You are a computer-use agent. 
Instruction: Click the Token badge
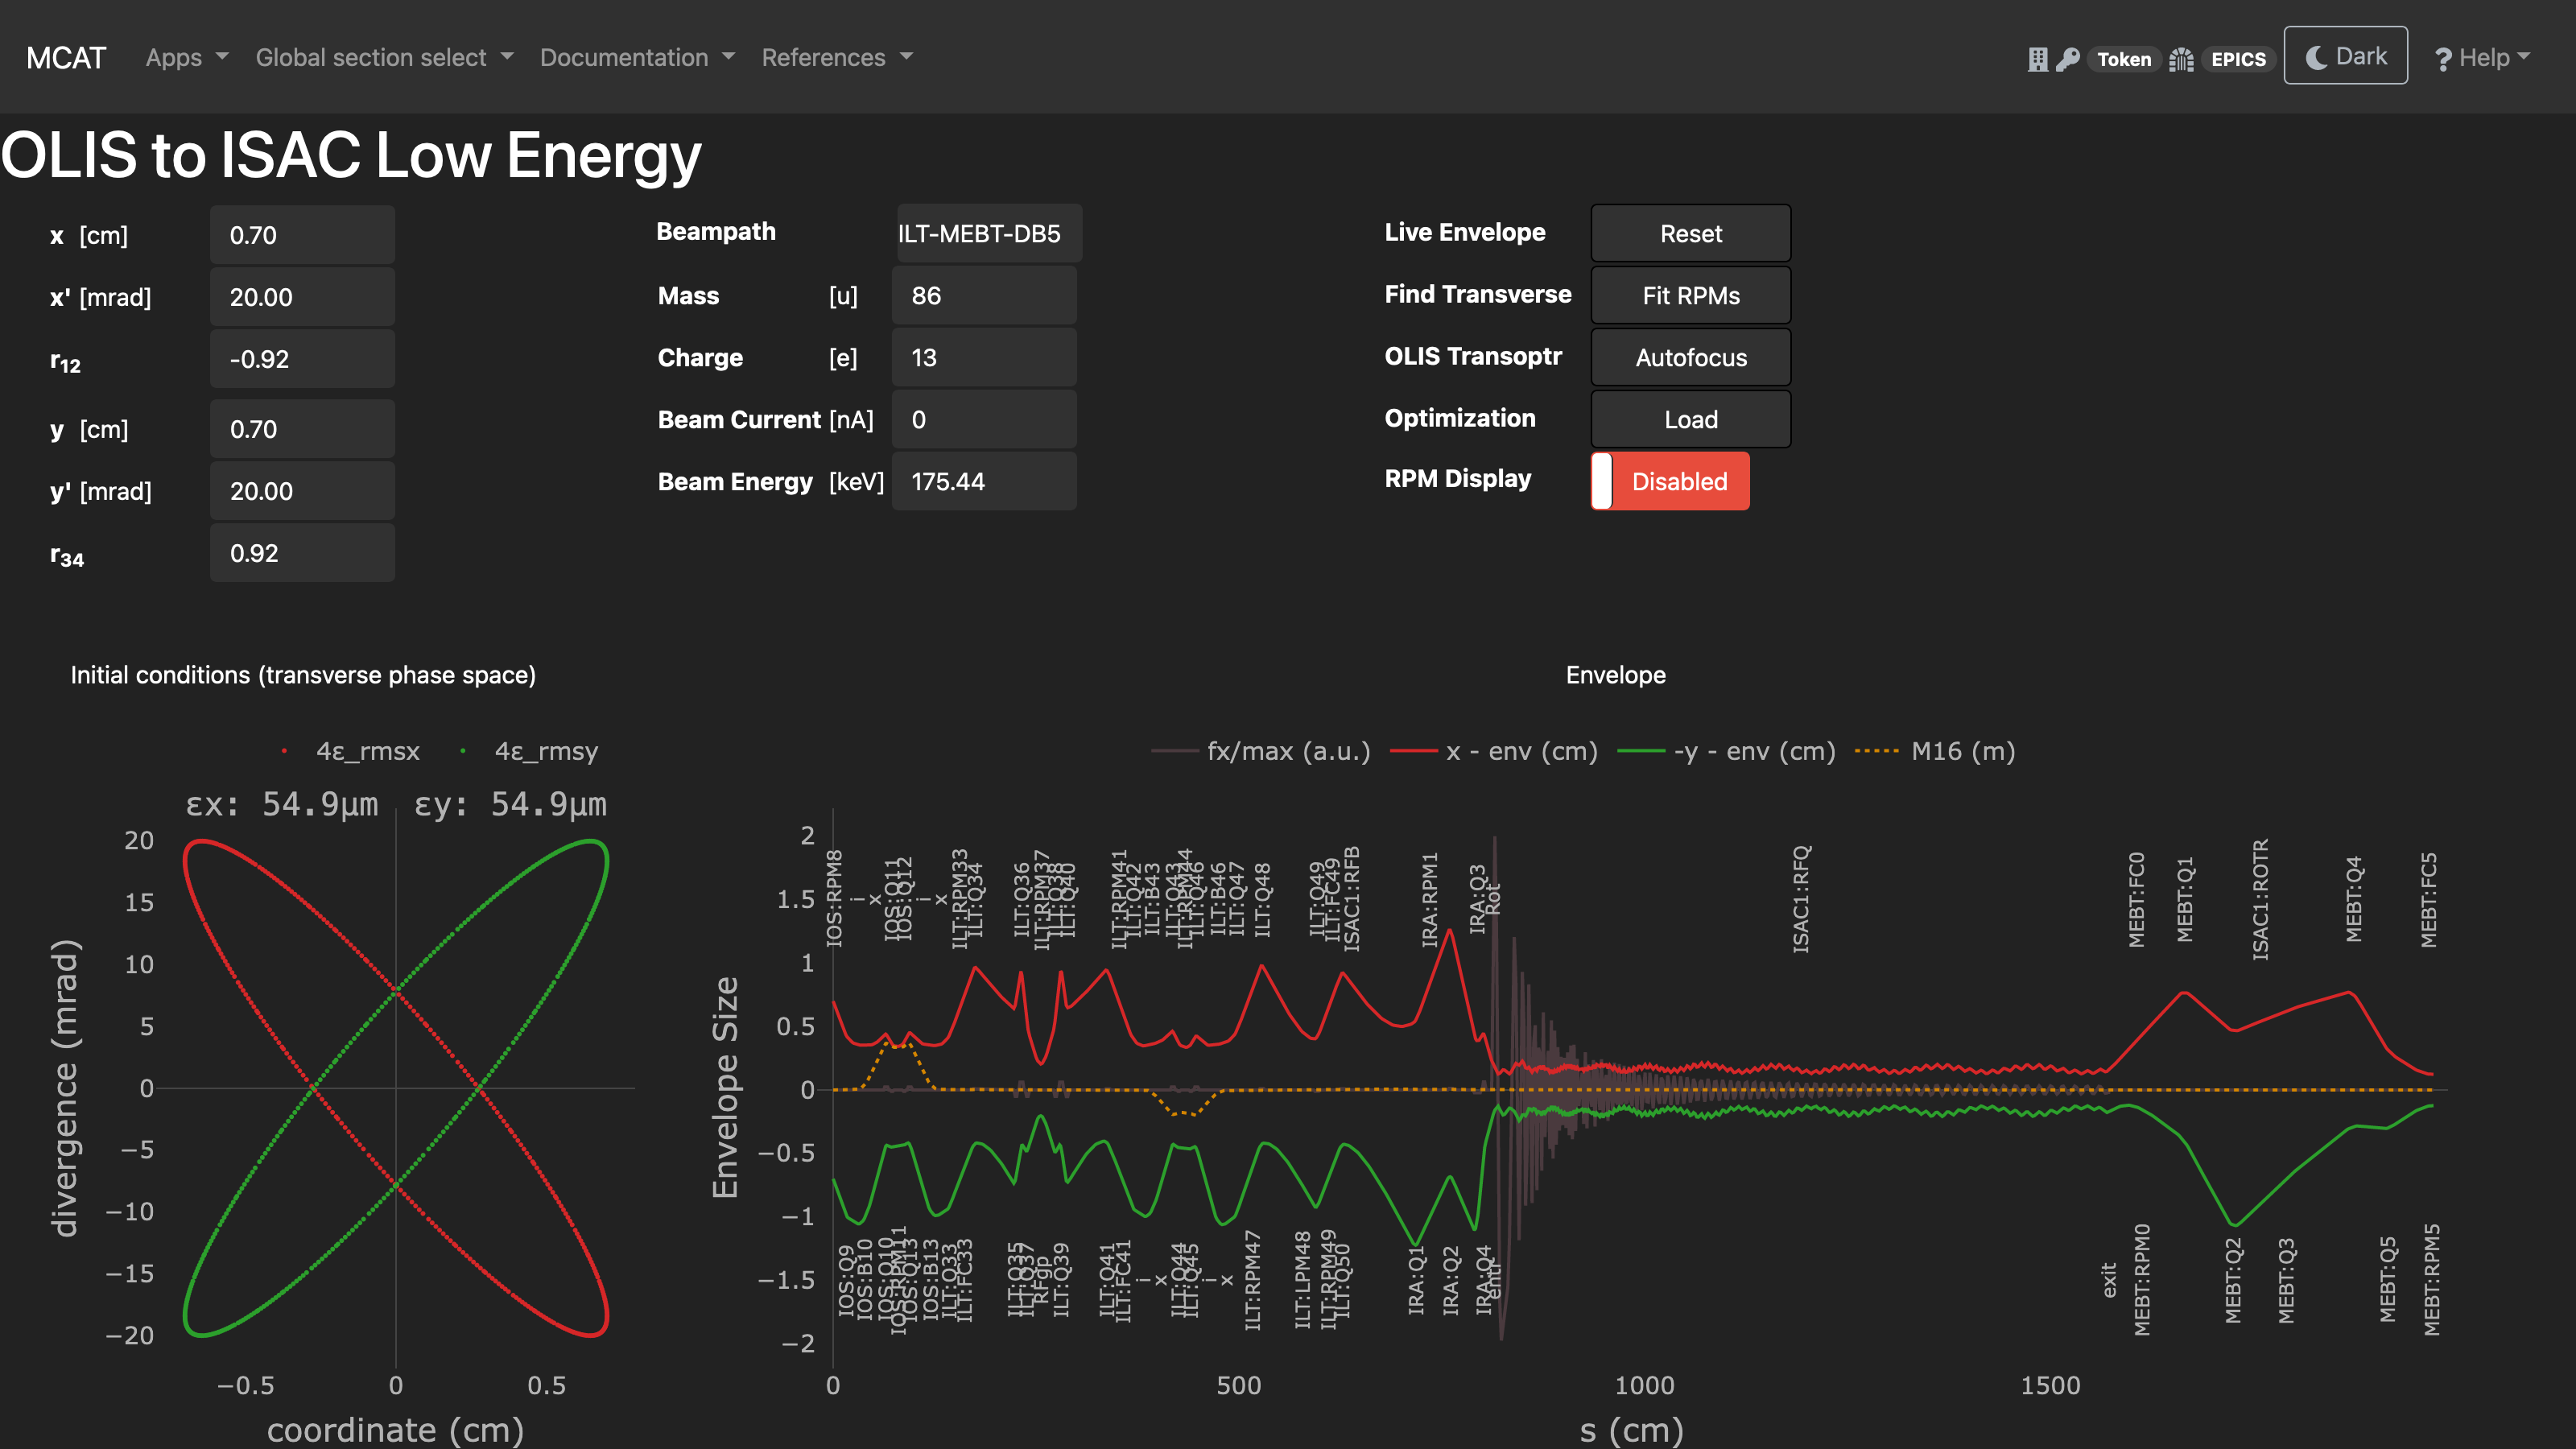point(2124,59)
